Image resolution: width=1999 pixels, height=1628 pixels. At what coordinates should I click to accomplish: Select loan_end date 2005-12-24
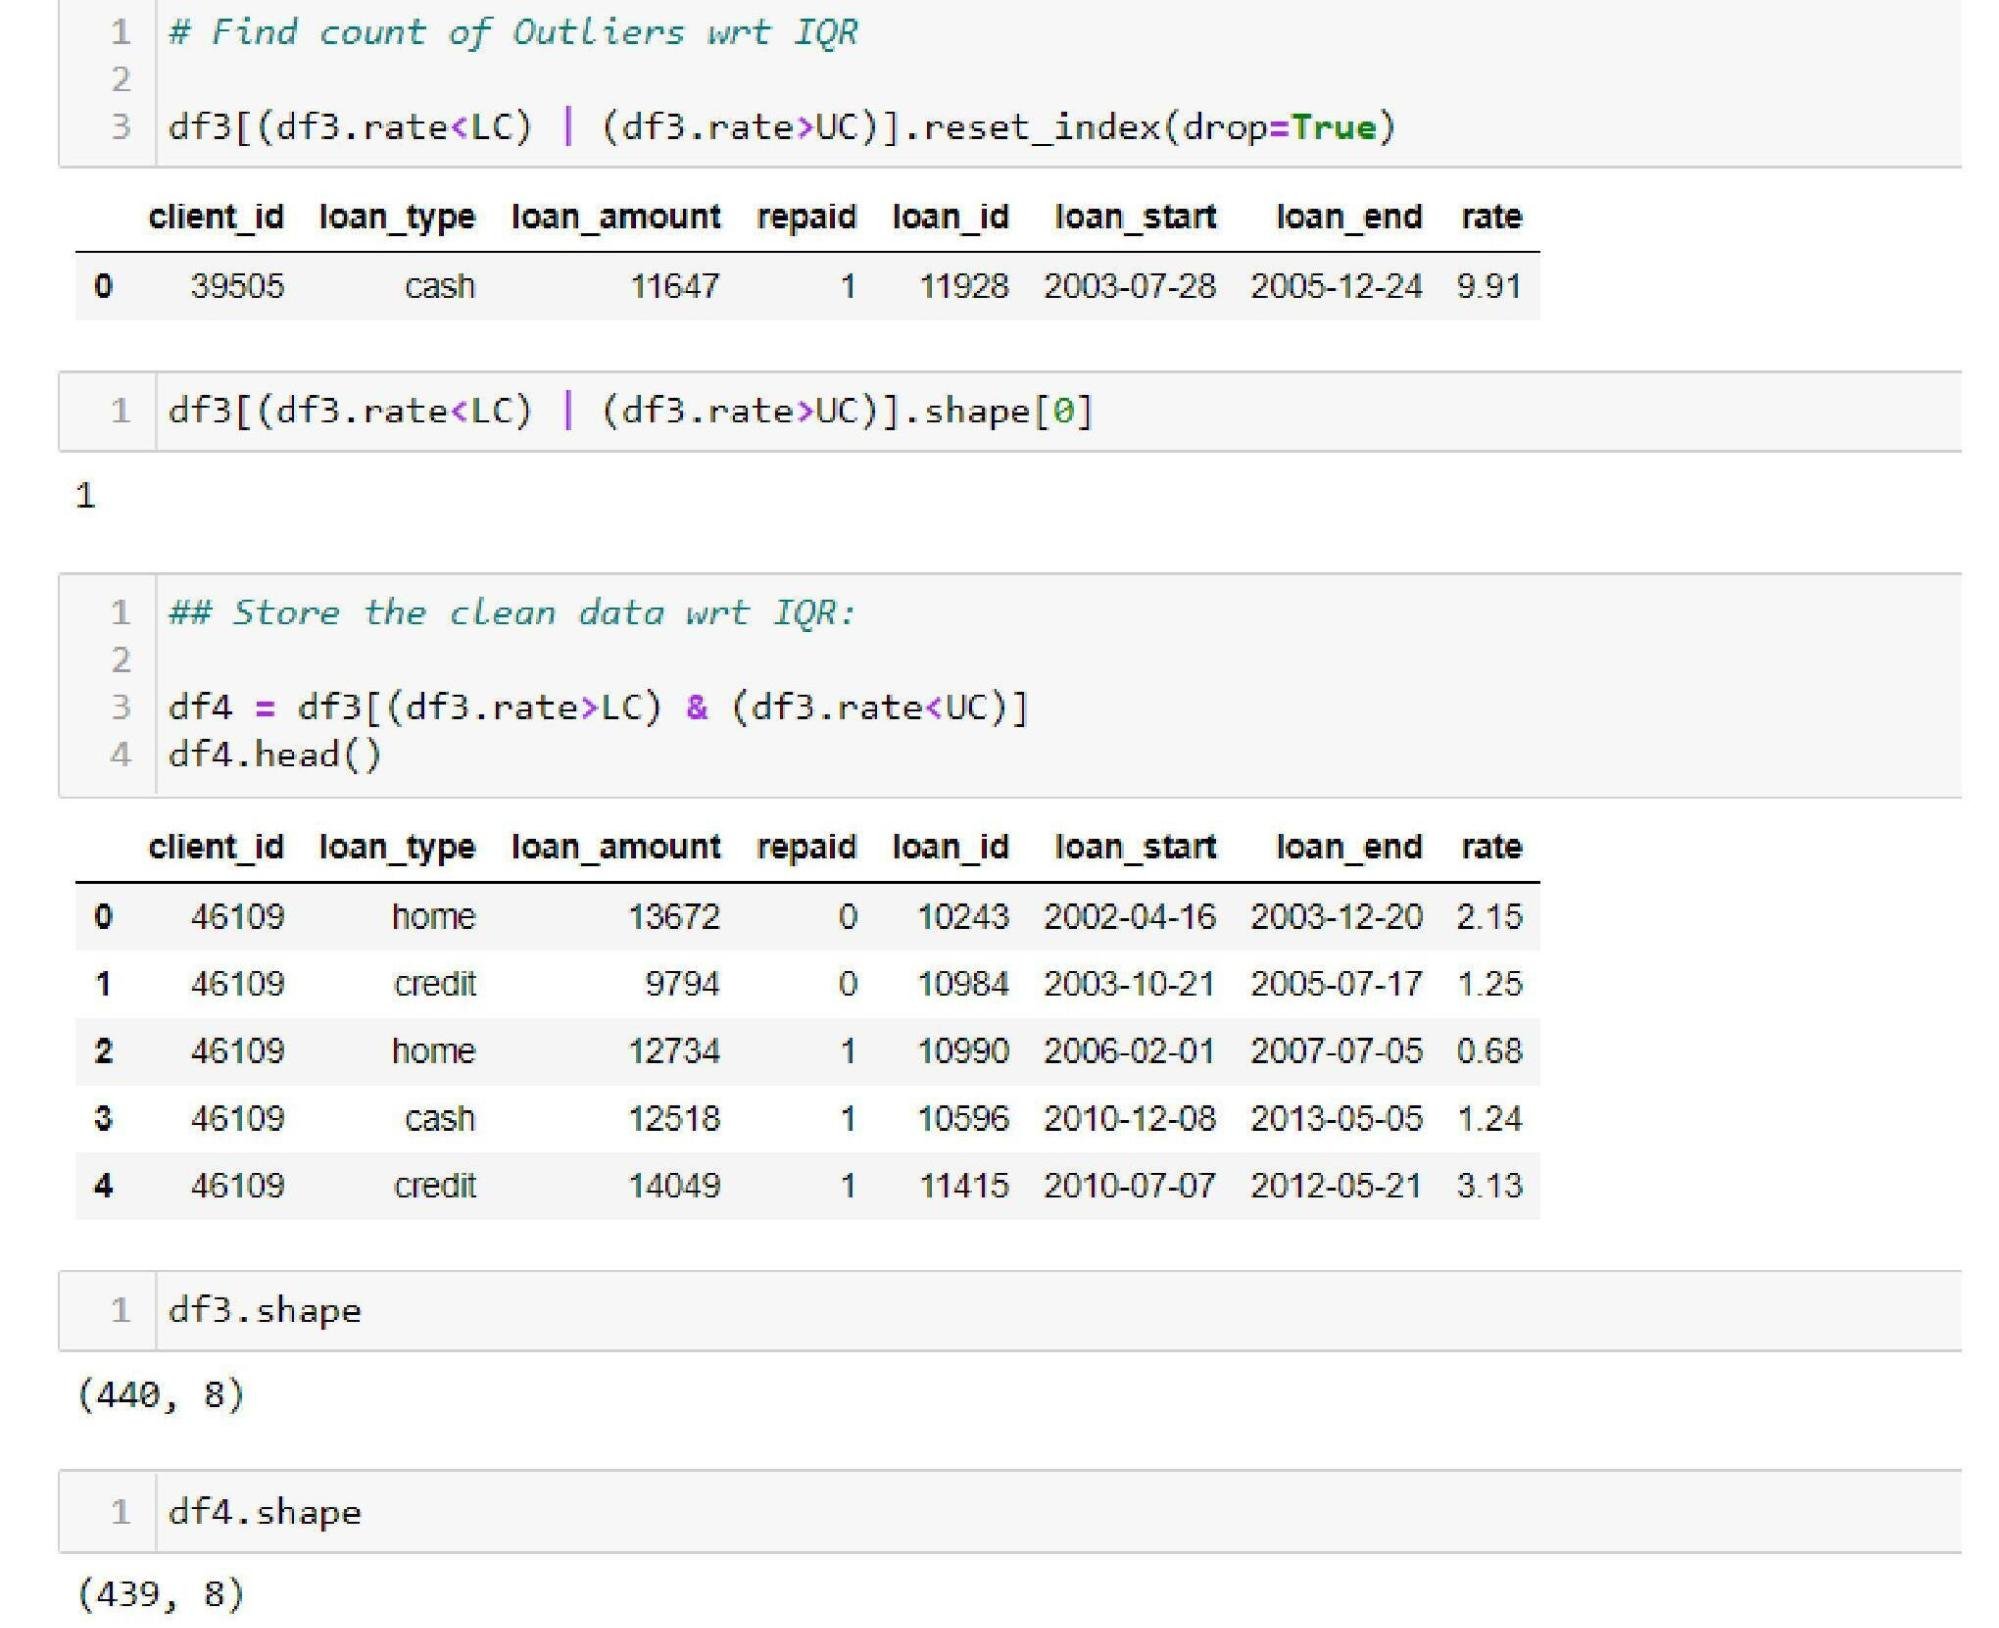[x=1336, y=286]
